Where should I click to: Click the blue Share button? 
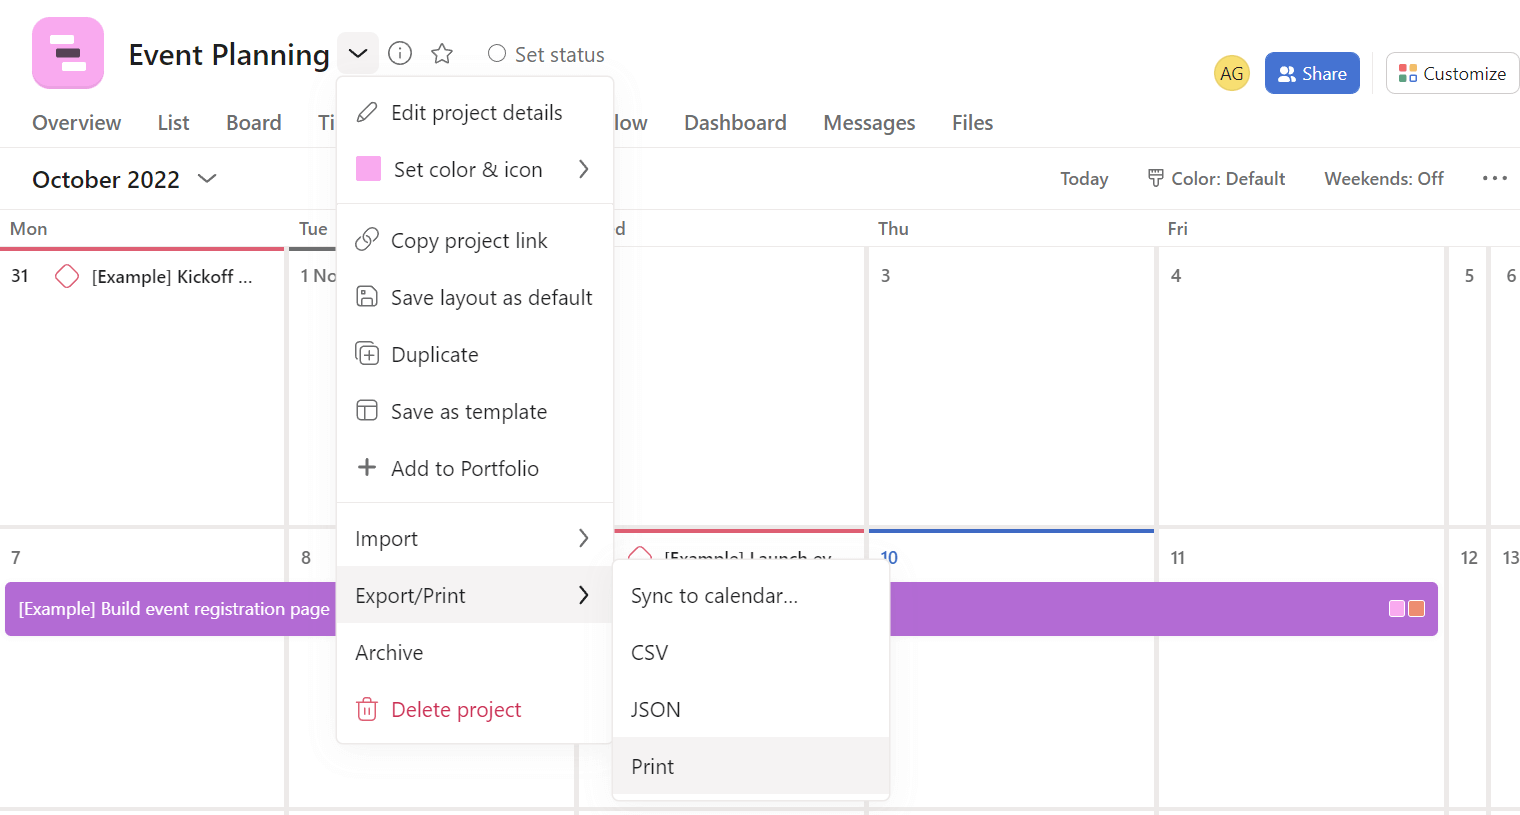1311,73
